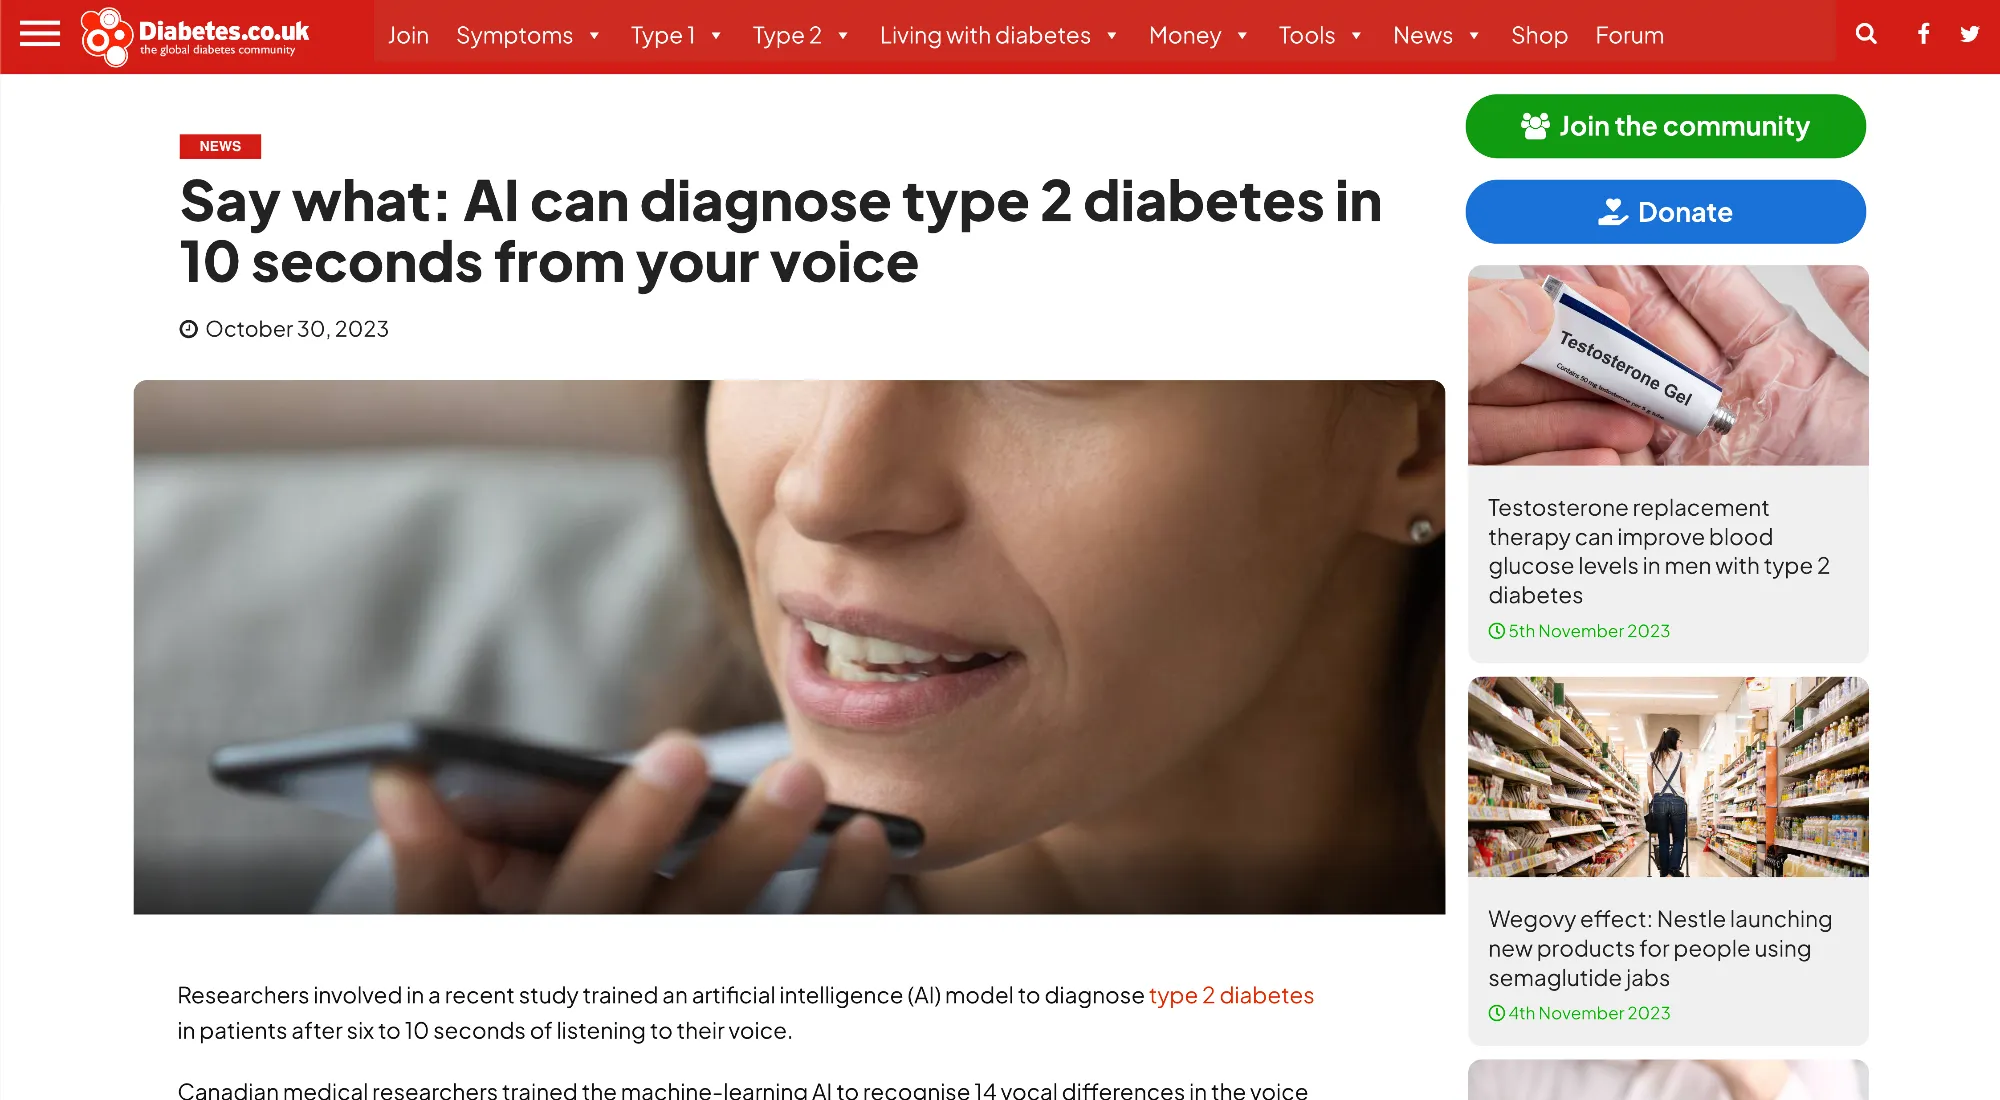The width and height of the screenshot is (2000, 1100).
Task: Expand the Type 1 dropdown menu
Action: [676, 36]
